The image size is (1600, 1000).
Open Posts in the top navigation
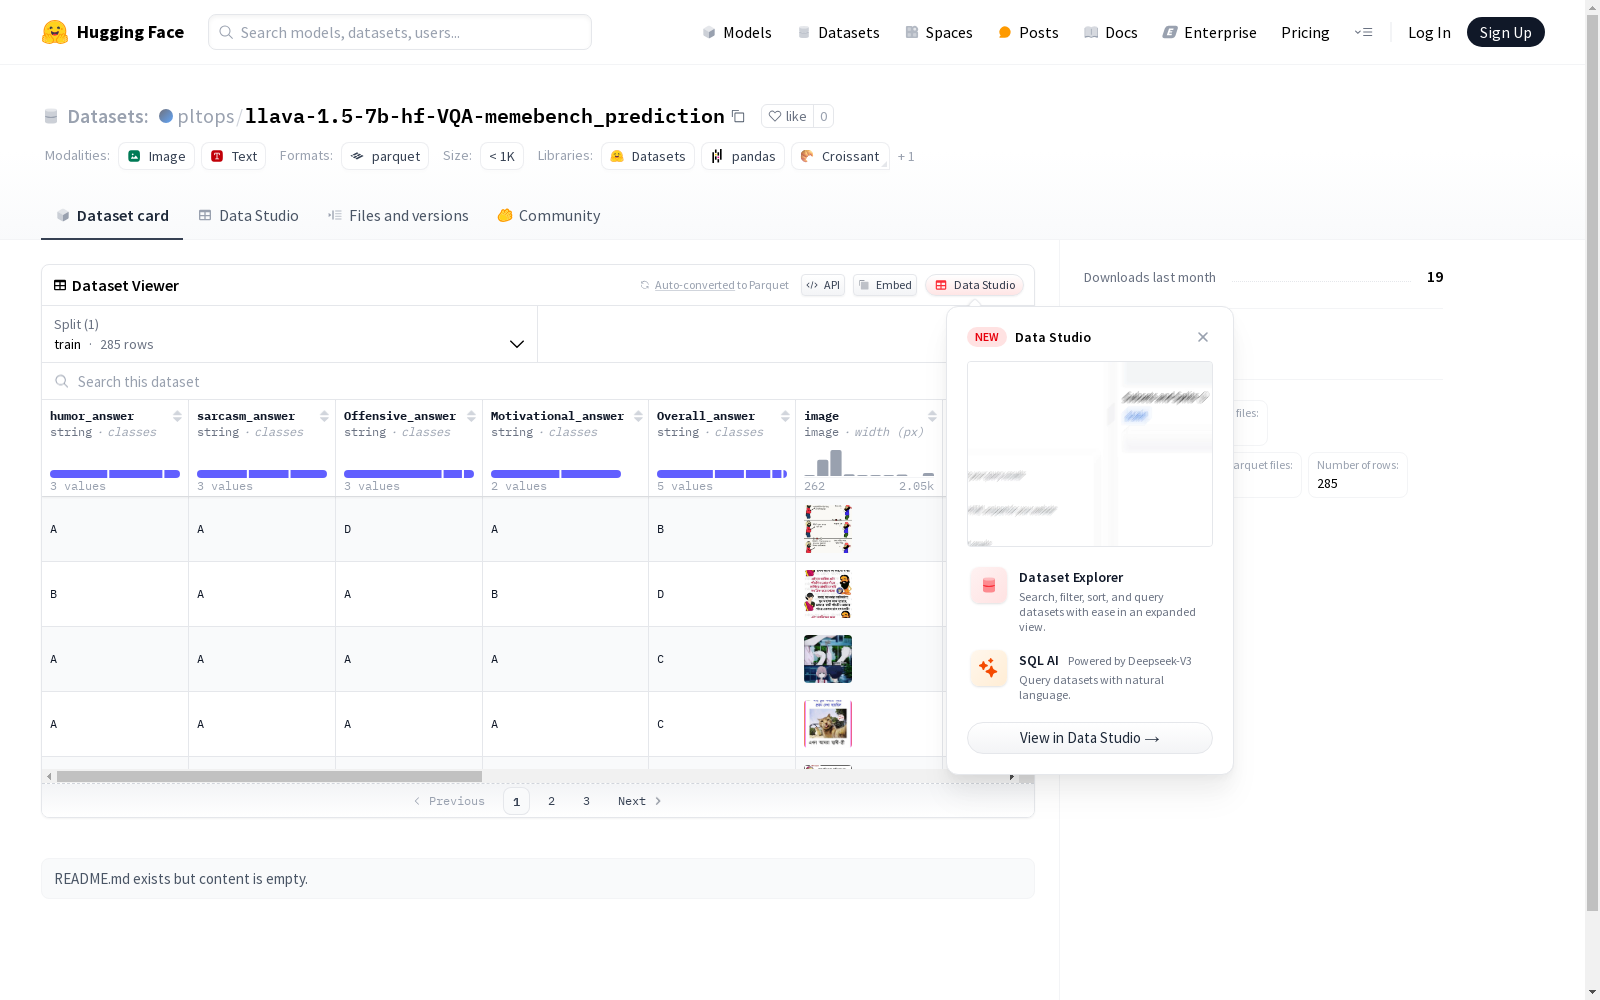[x=1028, y=32]
